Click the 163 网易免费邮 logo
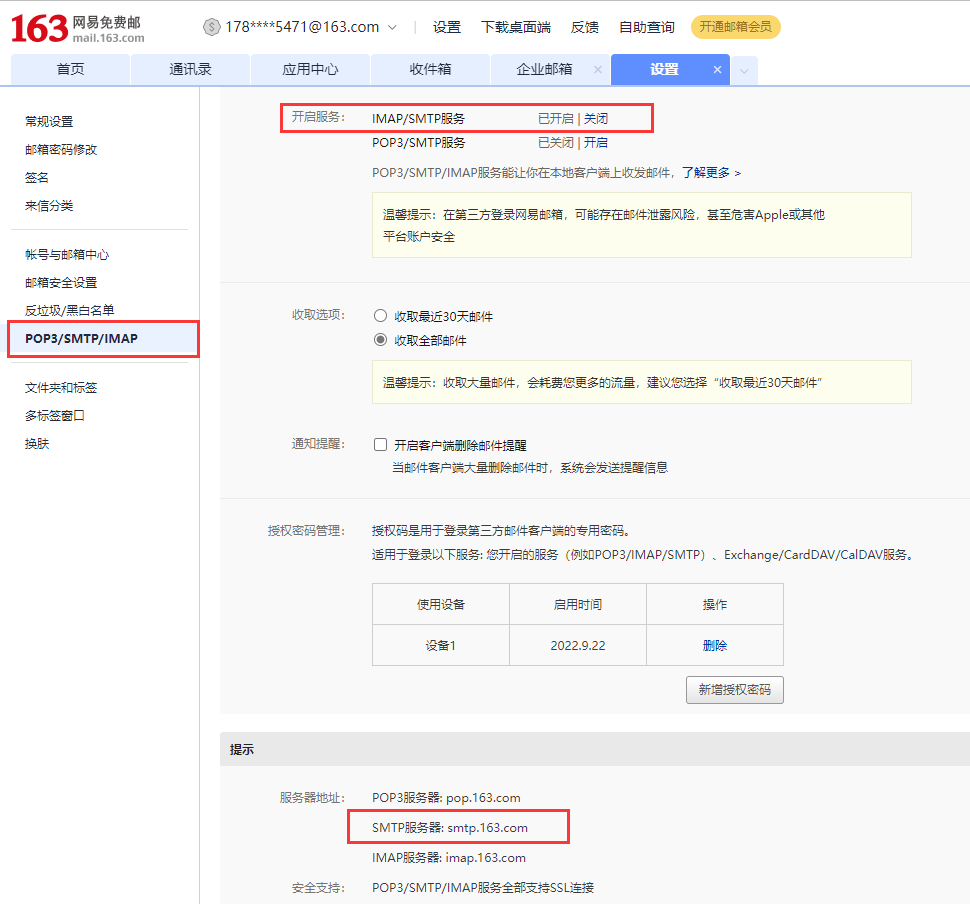 [x=77, y=28]
